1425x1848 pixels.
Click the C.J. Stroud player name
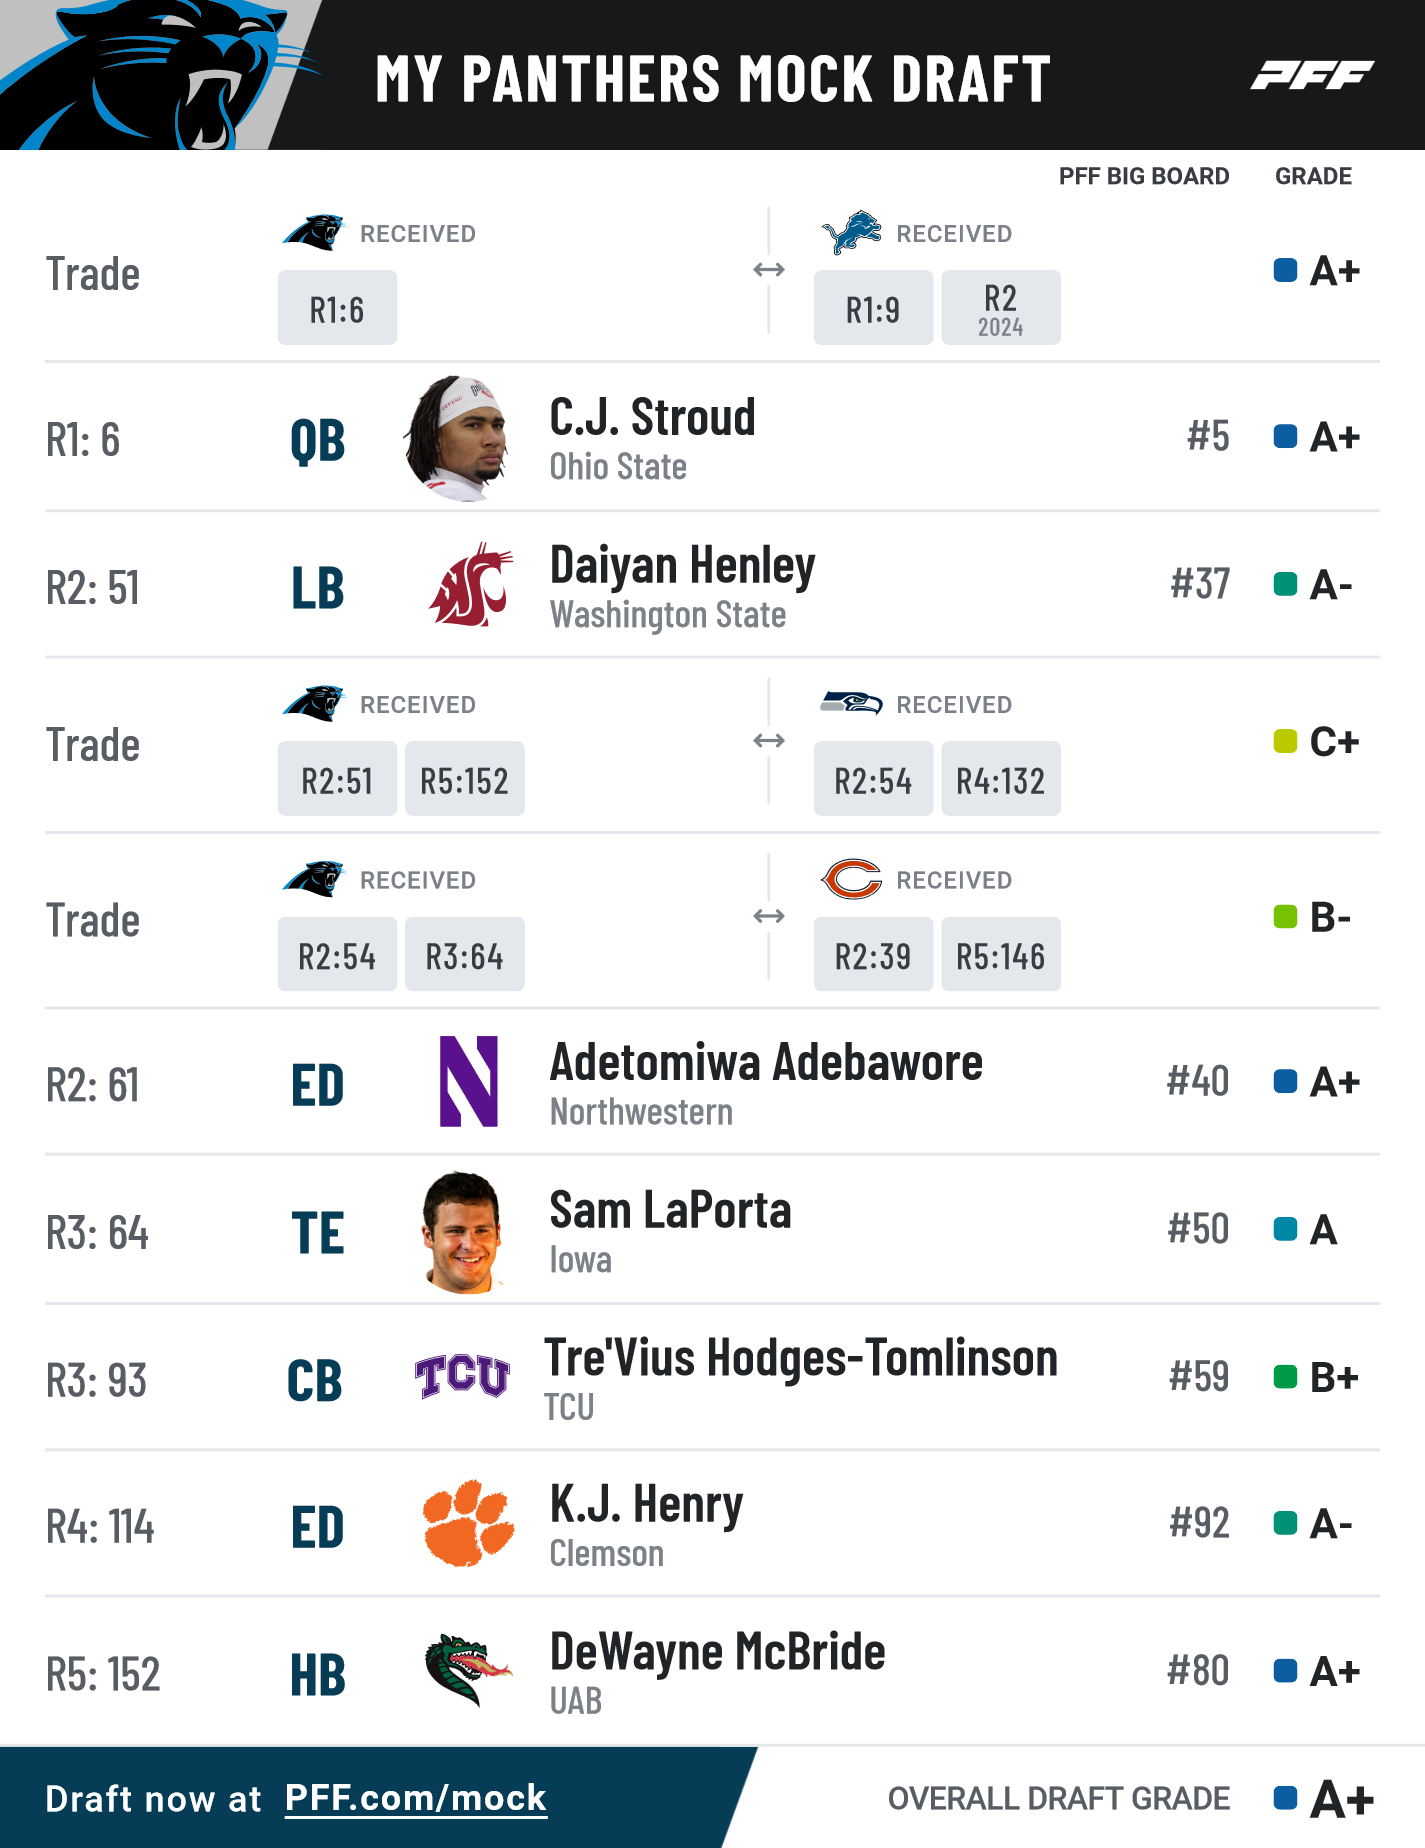click(653, 417)
